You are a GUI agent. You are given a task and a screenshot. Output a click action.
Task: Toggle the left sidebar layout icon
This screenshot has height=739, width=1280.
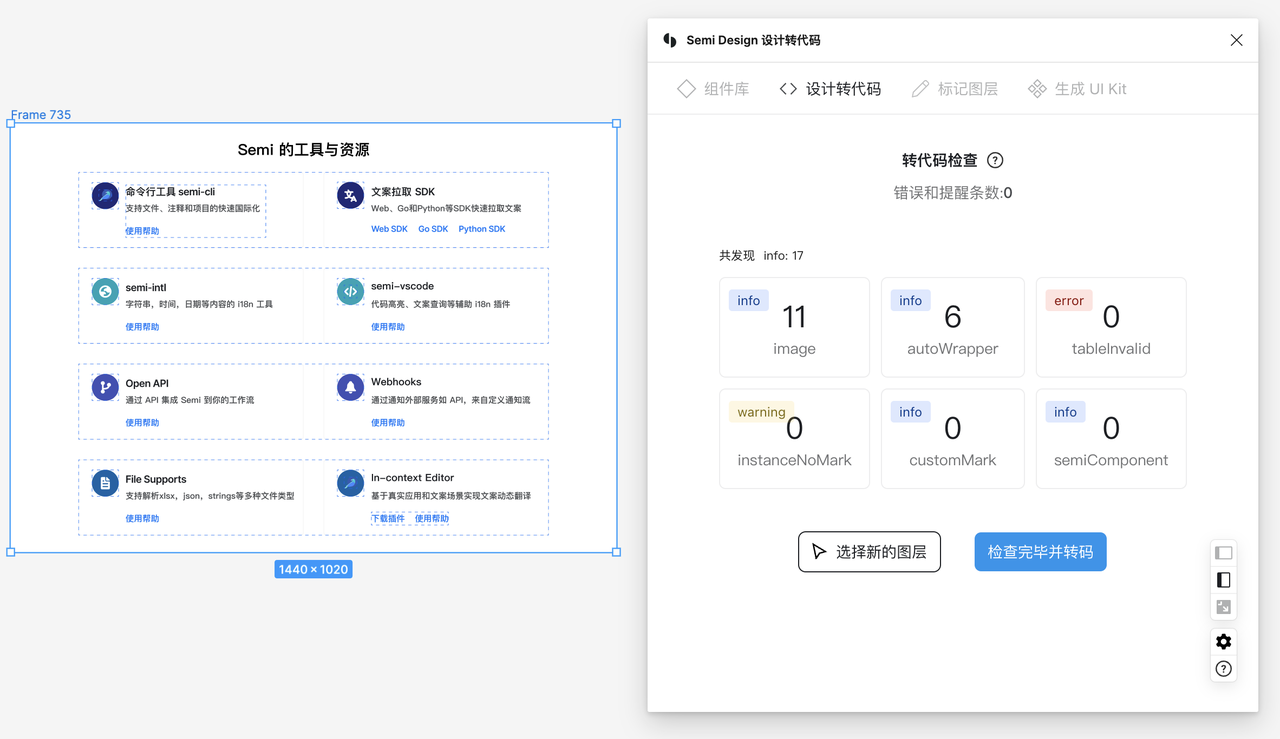coord(1223,553)
